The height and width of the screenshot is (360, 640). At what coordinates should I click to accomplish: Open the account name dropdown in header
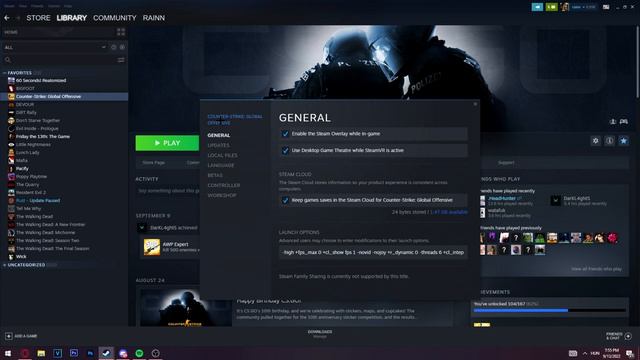pyautogui.click(x=584, y=7)
